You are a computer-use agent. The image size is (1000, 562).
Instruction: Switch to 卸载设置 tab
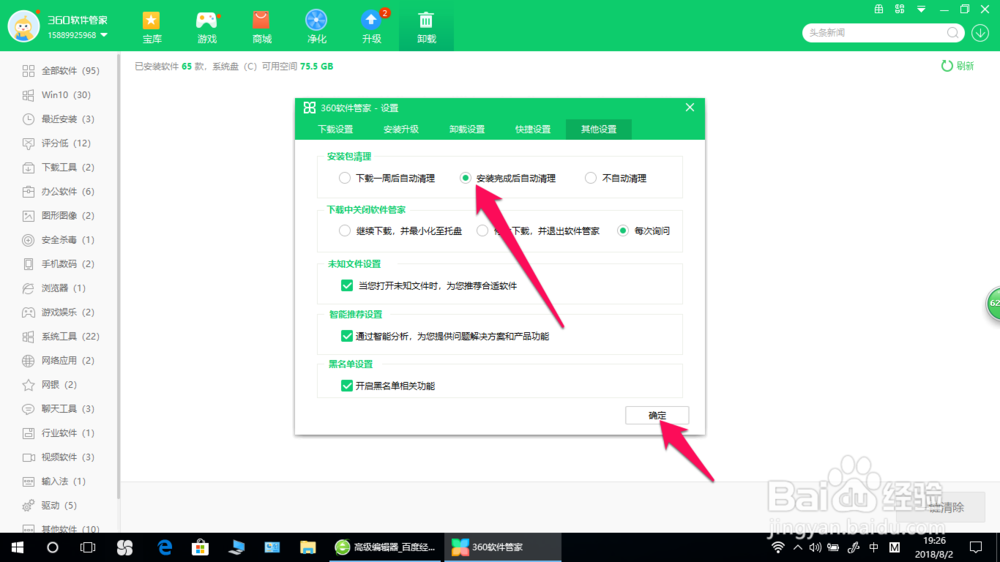(x=467, y=129)
